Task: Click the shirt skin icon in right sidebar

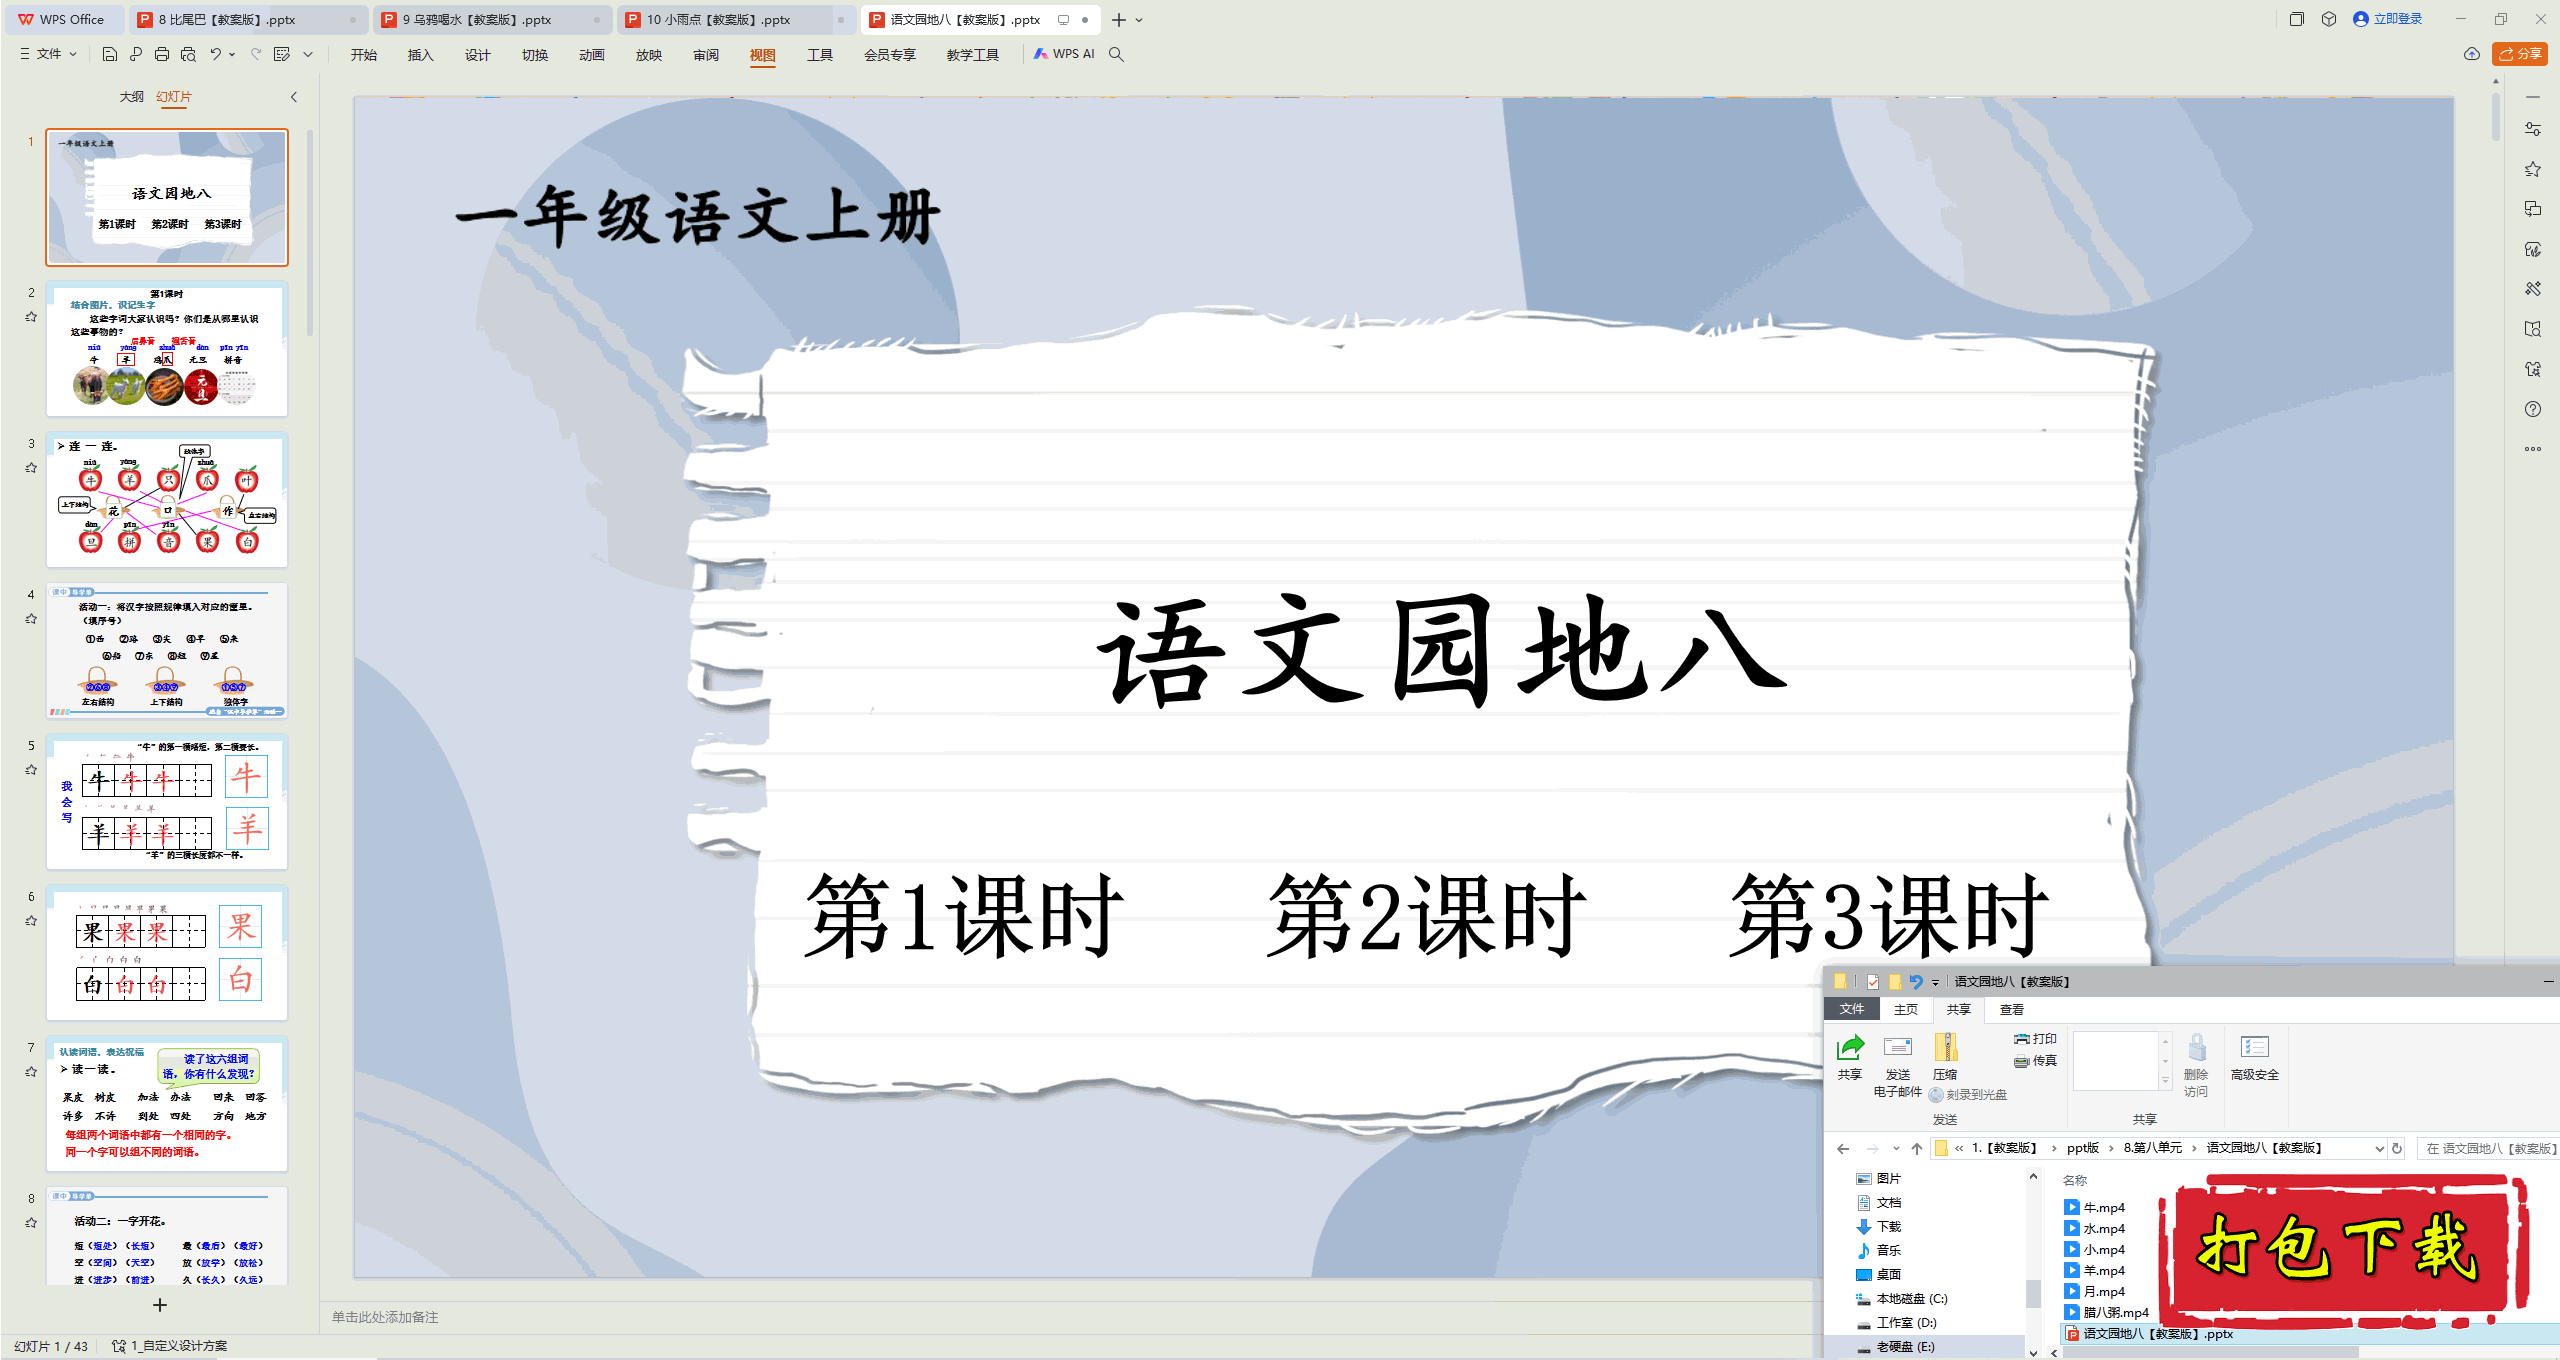Action: 2533,369
